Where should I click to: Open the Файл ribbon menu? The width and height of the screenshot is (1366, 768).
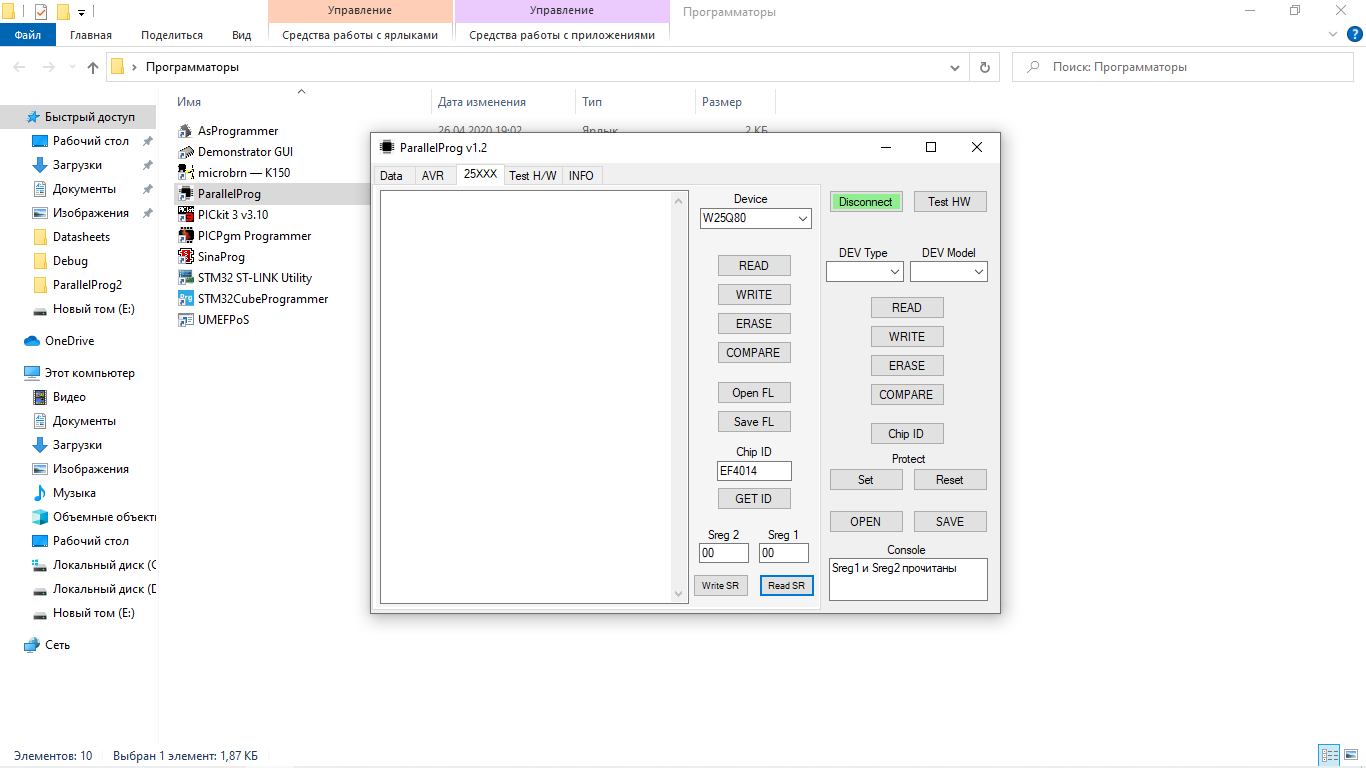(28, 35)
